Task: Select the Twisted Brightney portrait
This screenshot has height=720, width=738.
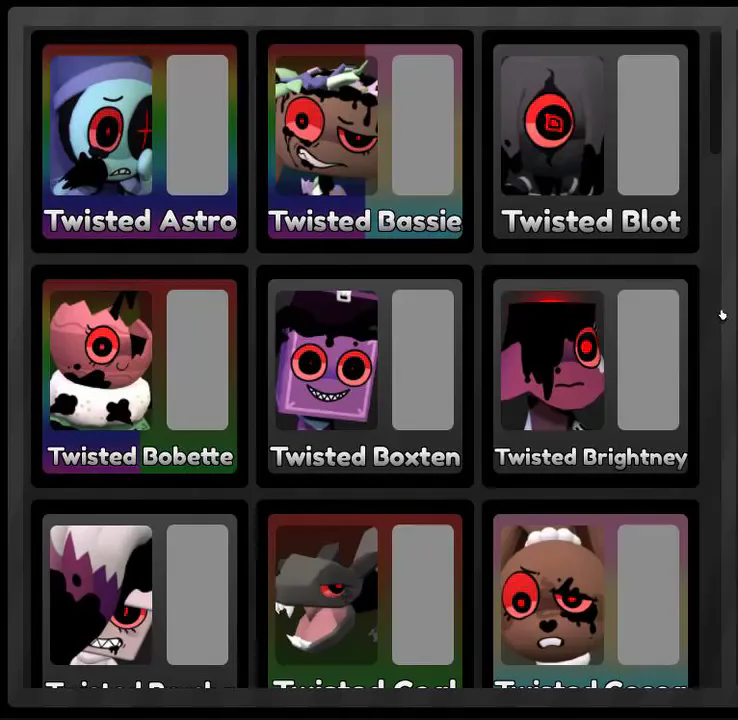Action: pos(552,360)
